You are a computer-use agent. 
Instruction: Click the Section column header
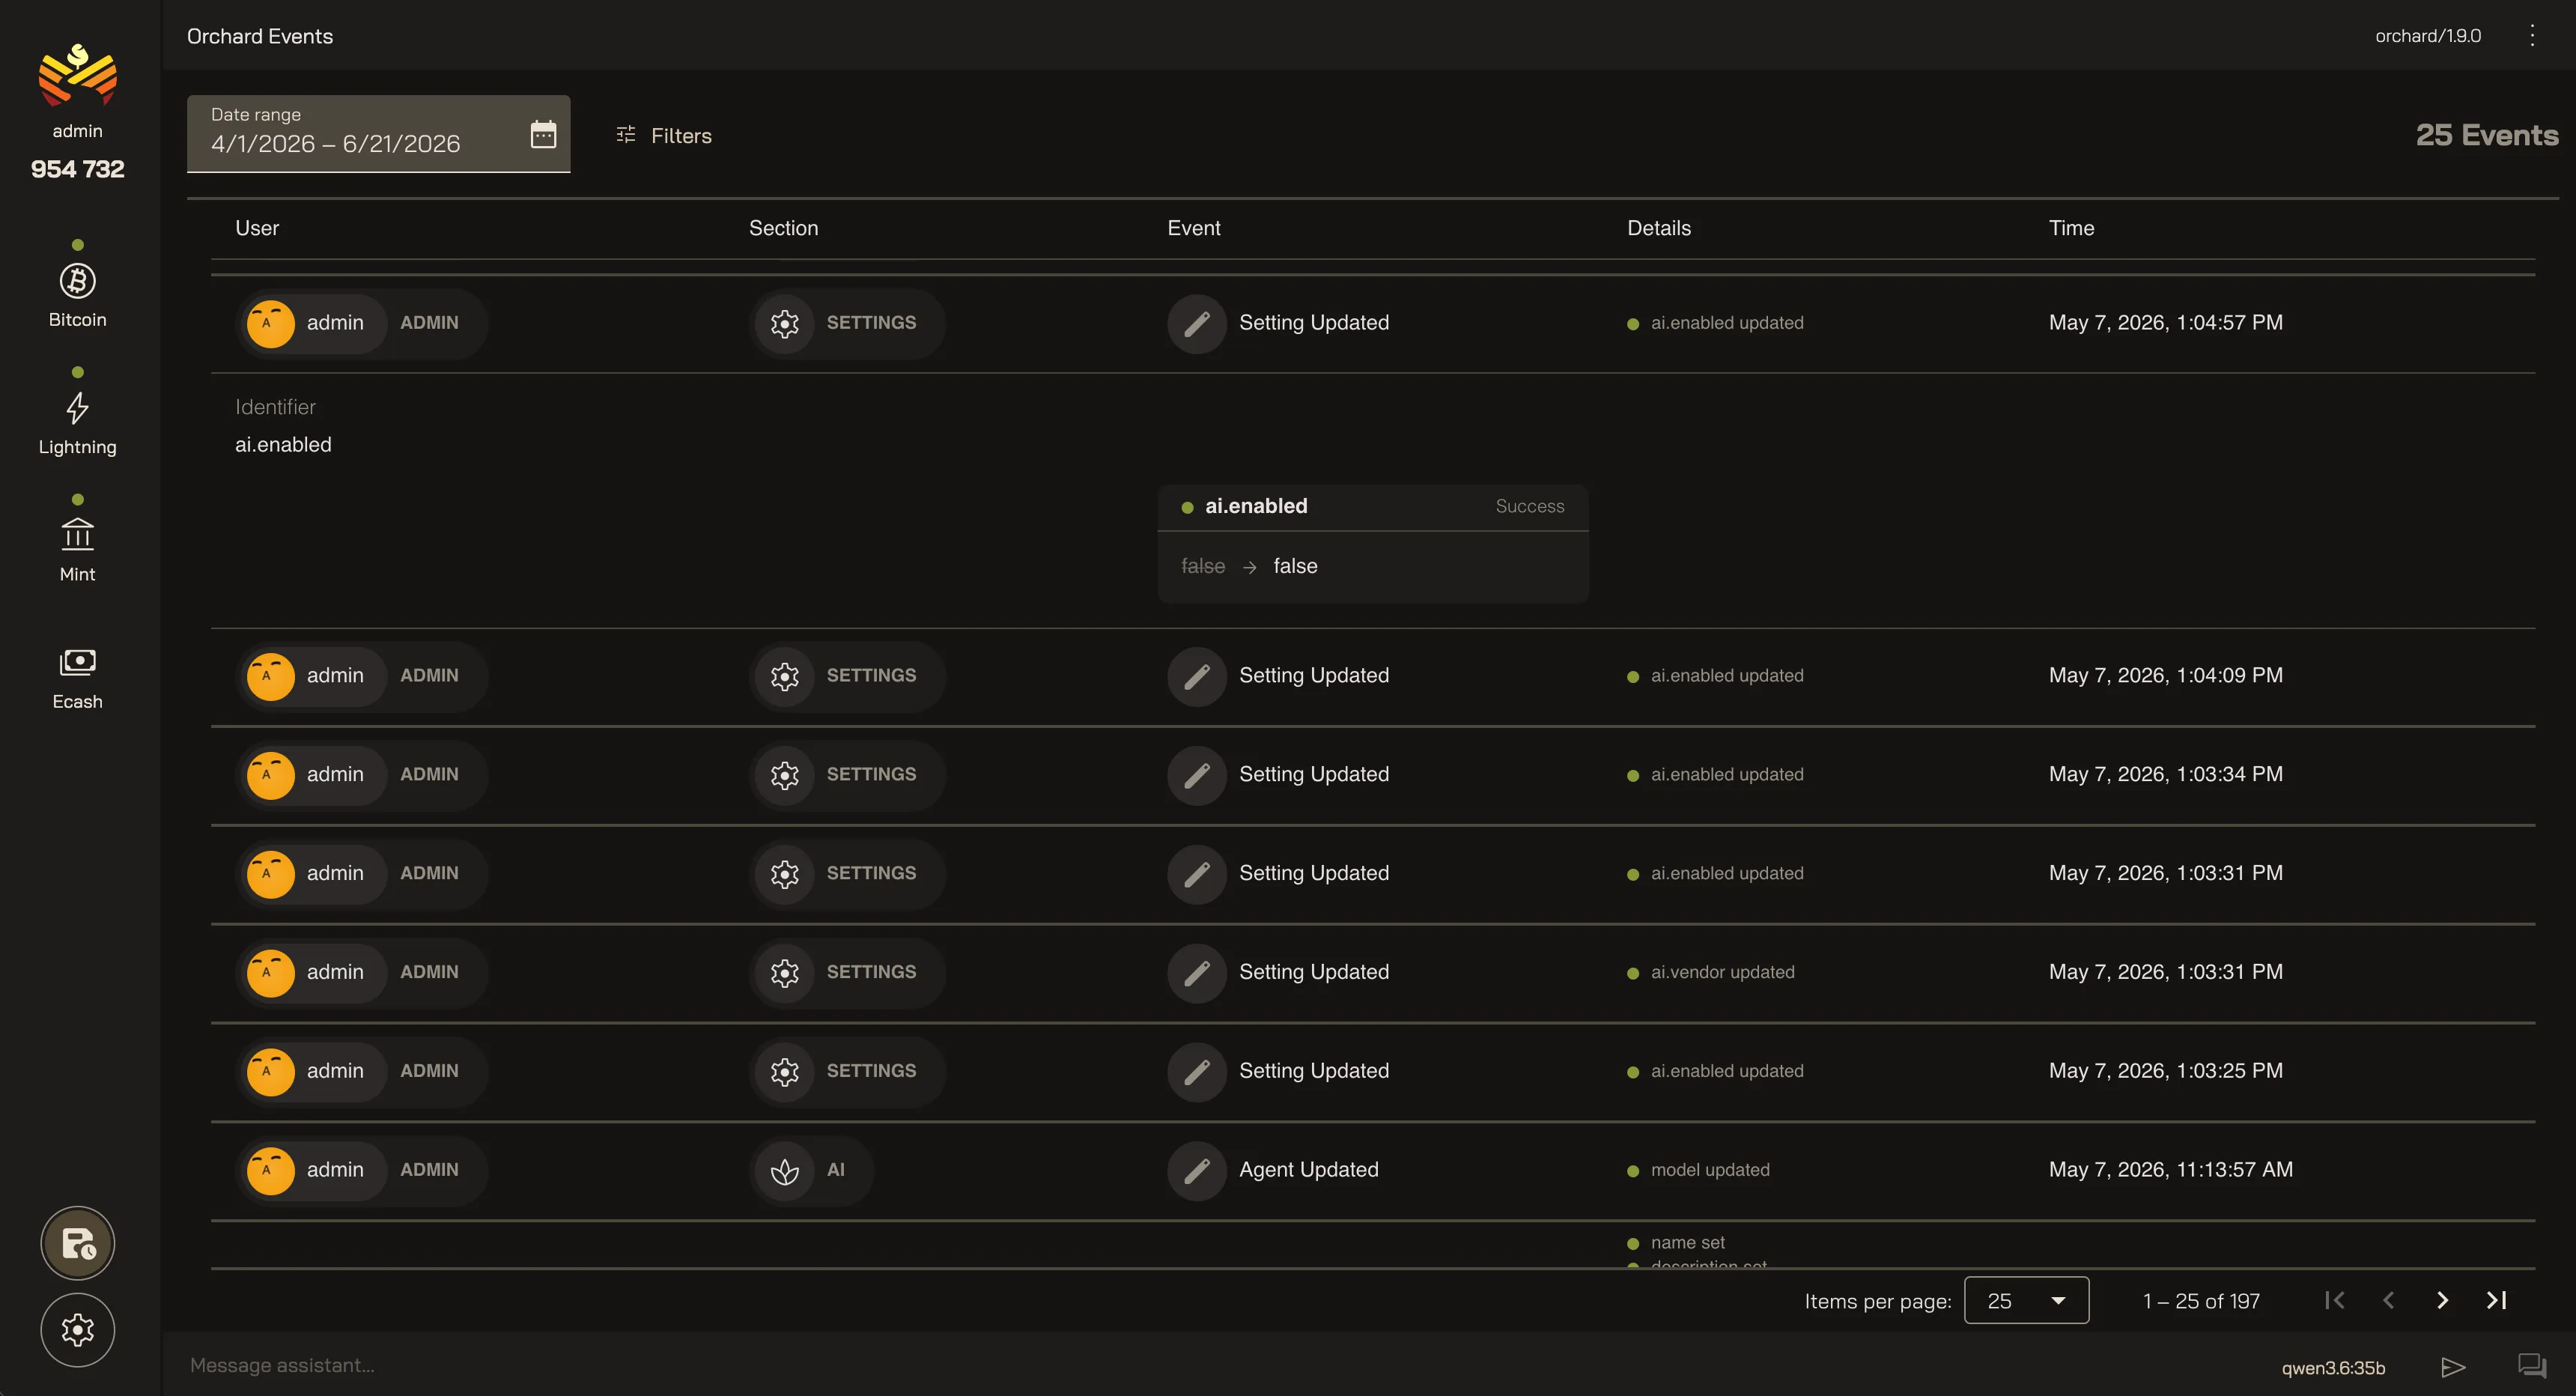(x=783, y=228)
